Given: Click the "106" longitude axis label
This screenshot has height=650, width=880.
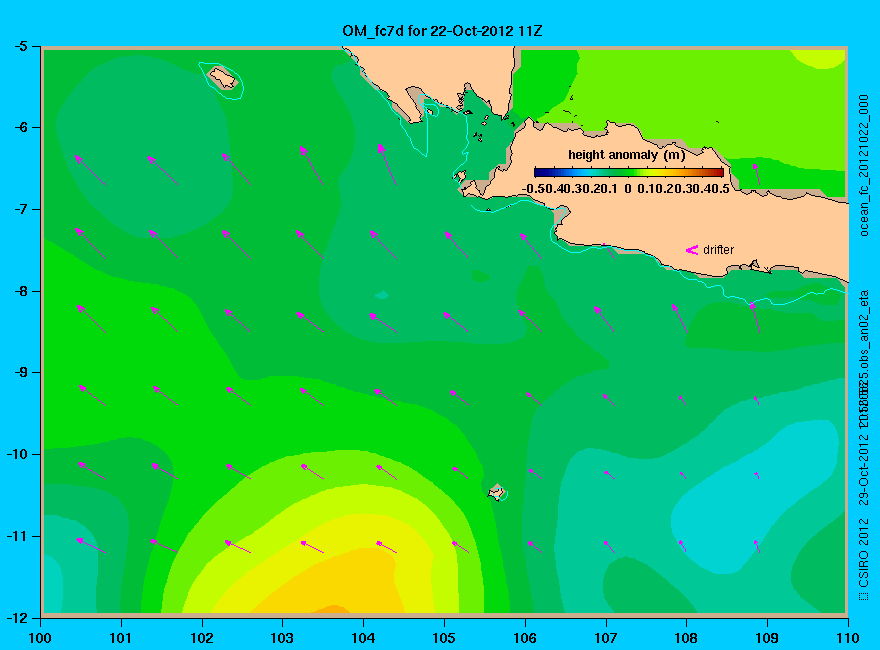Looking at the screenshot, I should click(x=525, y=638).
